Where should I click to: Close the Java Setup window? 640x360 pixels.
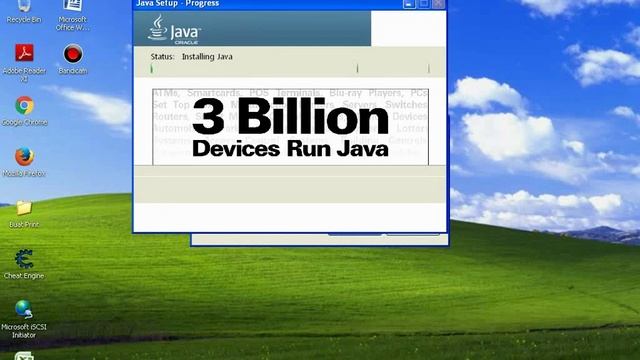tap(438, 4)
